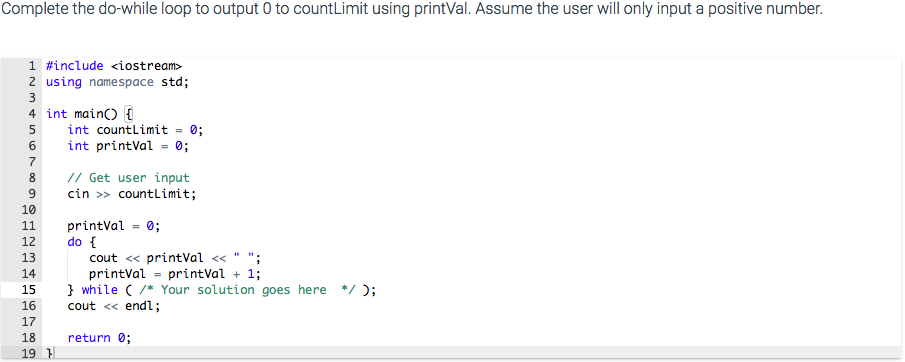Click the closing brace on line 19
The image size is (905, 362).
click(x=50, y=353)
